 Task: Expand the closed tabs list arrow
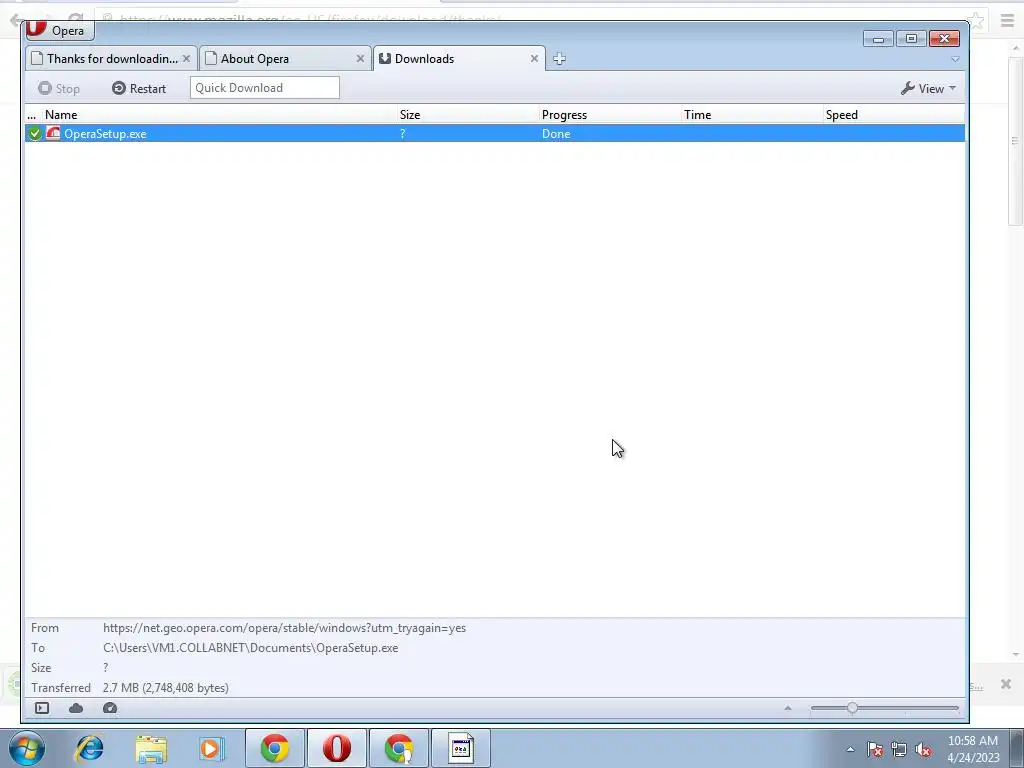coord(955,59)
